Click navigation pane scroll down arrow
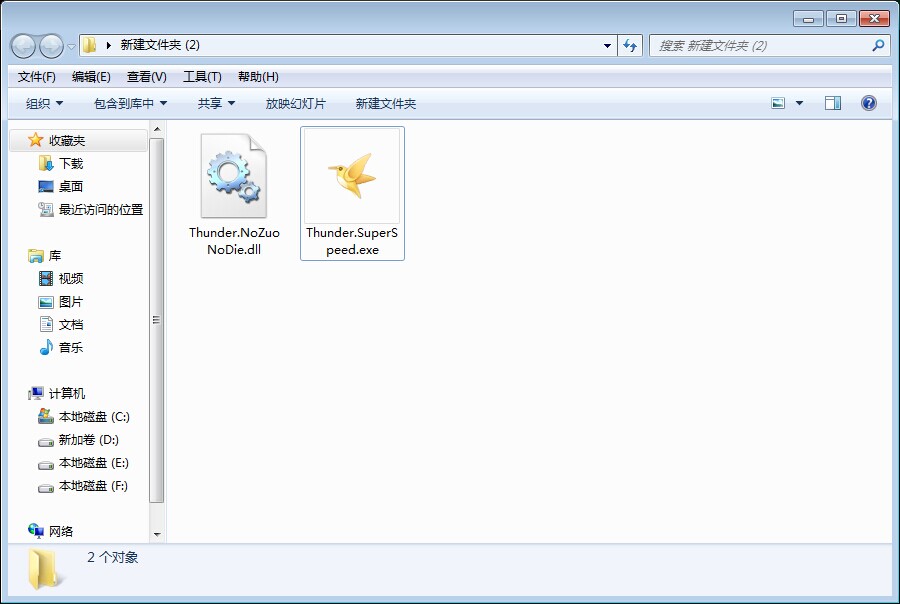The image size is (900, 604). click(x=157, y=535)
